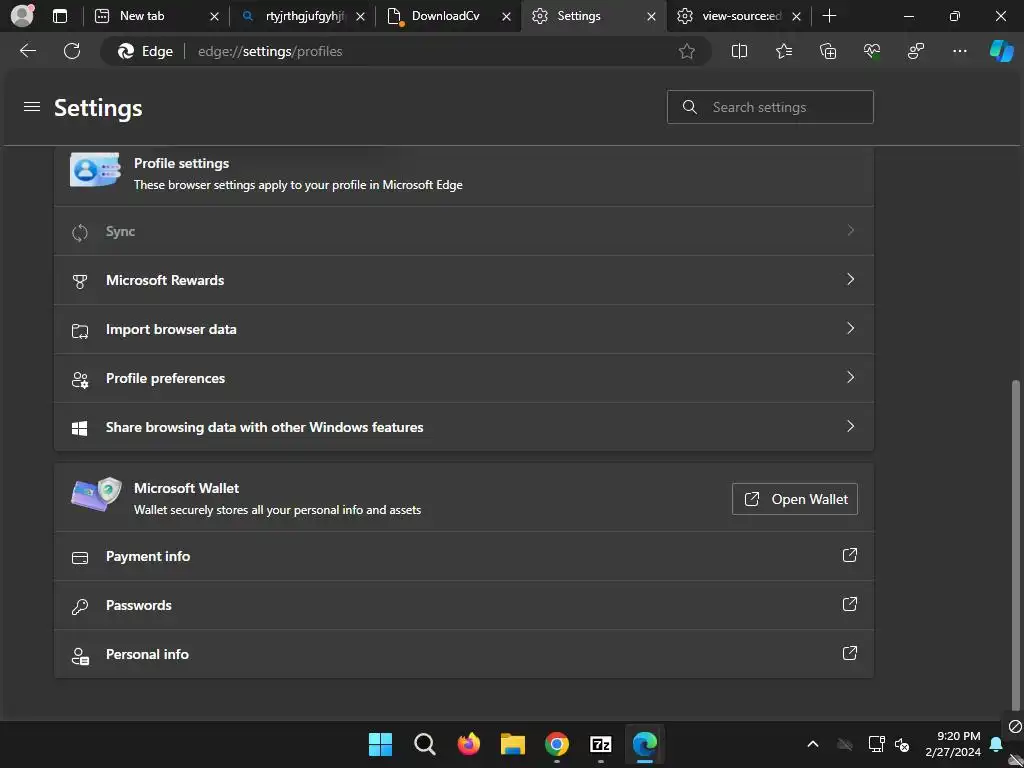
Task: Open the Microsoft Rewards toolbar icon
Action: coord(916,51)
